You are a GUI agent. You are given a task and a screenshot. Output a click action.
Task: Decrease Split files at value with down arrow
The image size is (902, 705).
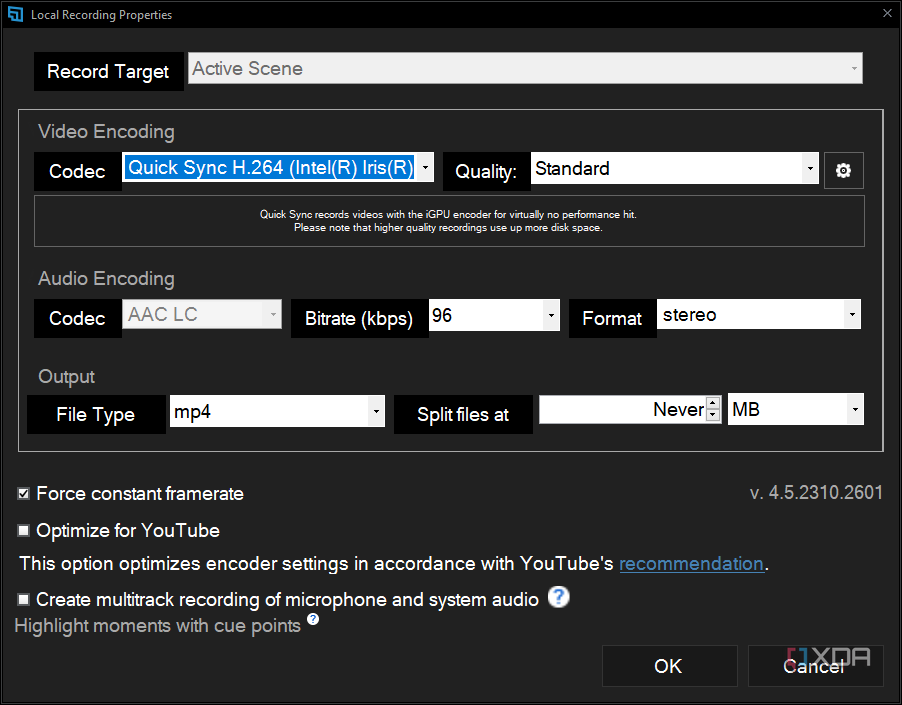[713, 415]
